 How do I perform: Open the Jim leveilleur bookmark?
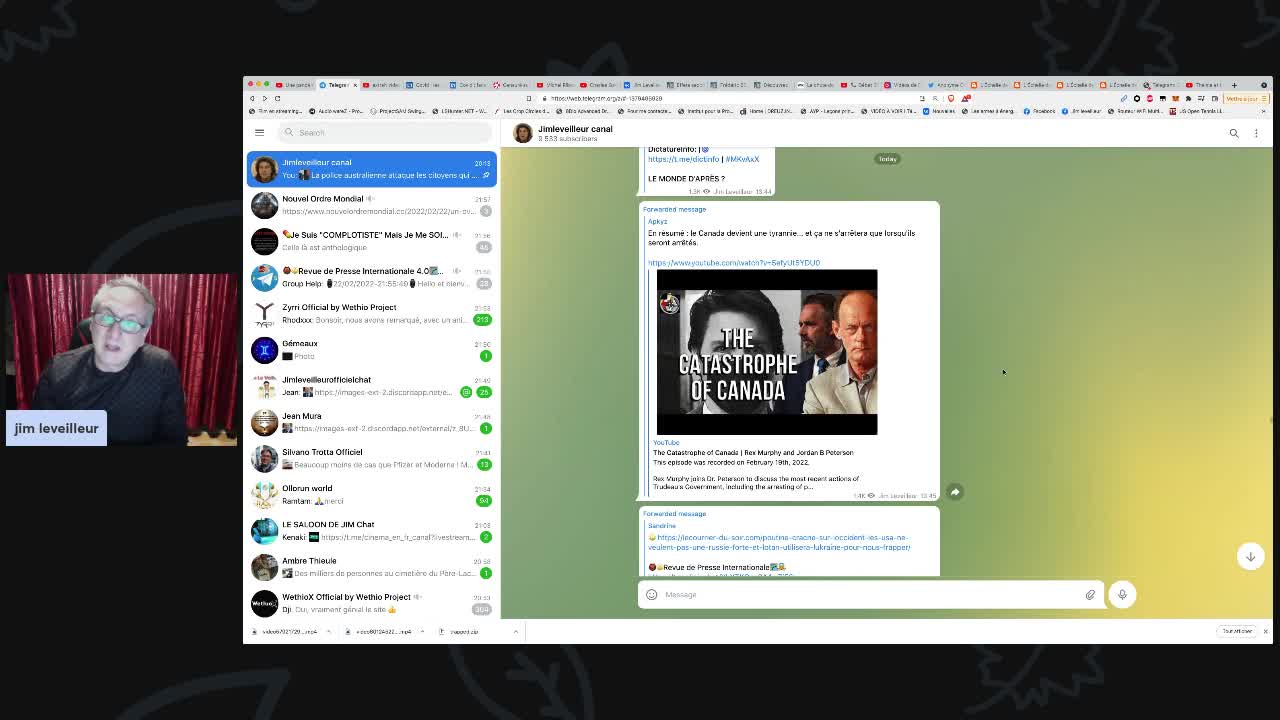click(1082, 111)
